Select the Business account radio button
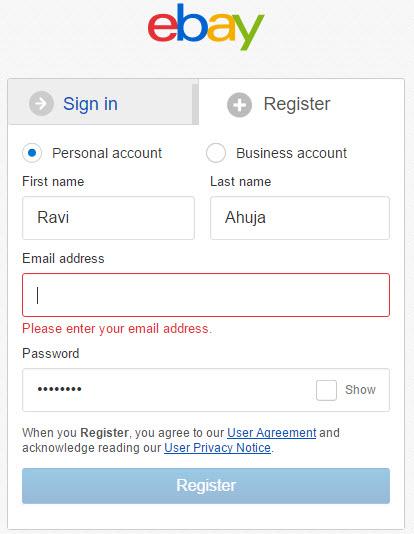 click(x=216, y=153)
